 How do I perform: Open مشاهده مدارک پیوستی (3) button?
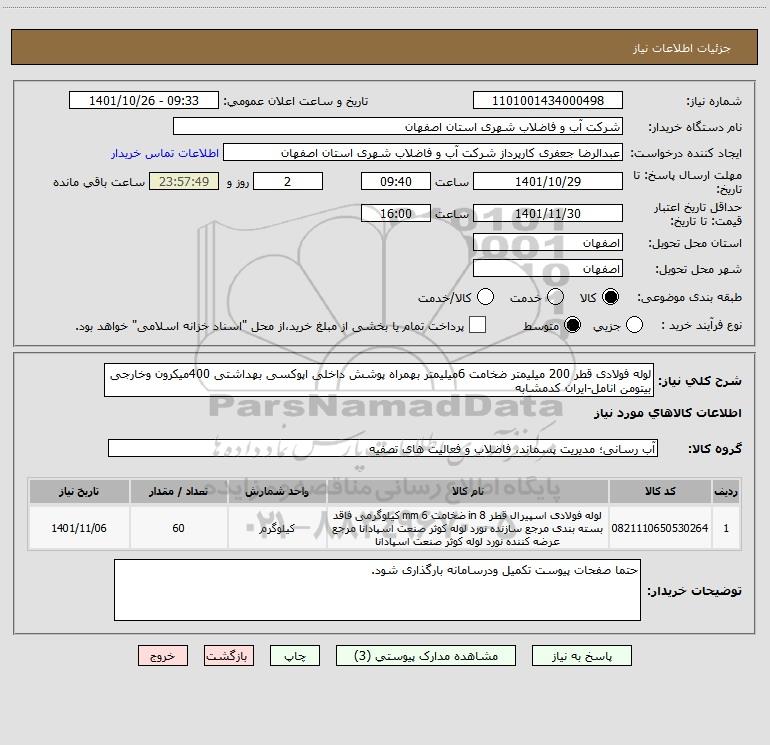pyautogui.click(x=426, y=656)
